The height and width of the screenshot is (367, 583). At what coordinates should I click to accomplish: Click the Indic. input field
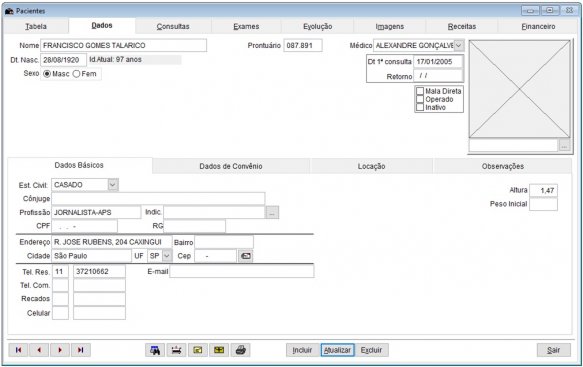coord(214,212)
